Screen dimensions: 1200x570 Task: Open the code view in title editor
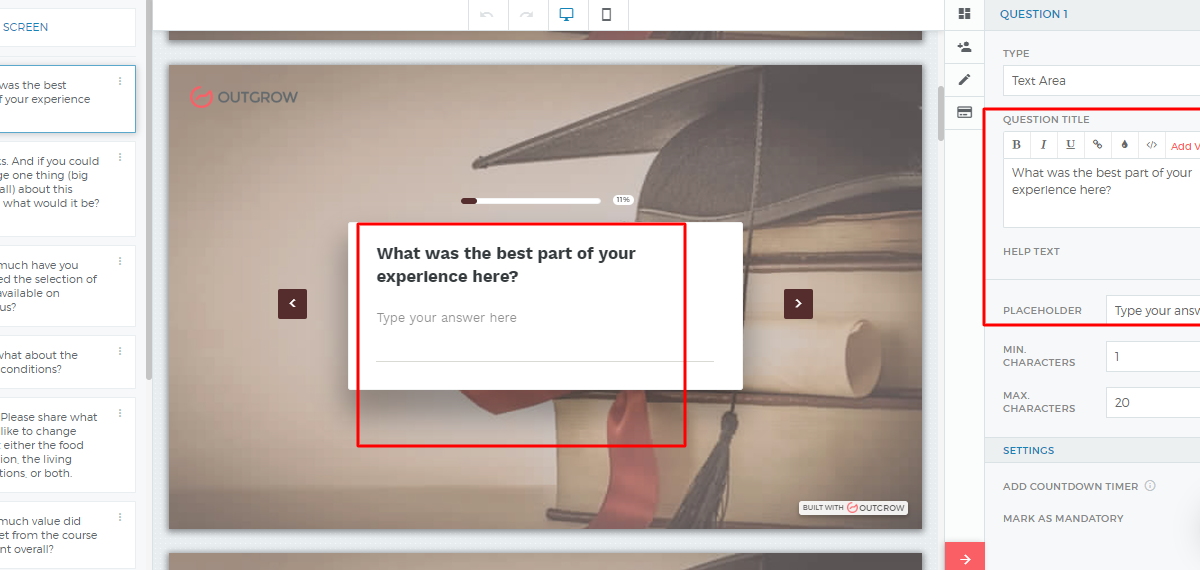pos(1152,145)
